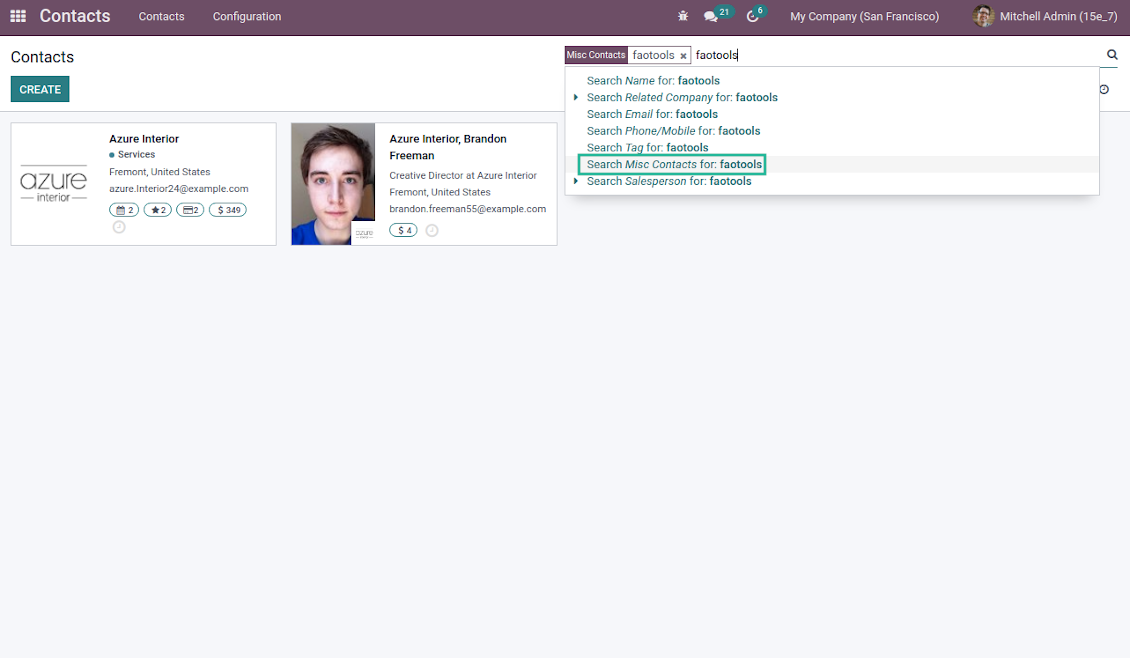The width and height of the screenshot is (1130, 658).
Task: Expand Search Salesperson suggestion arrow
Action: pos(576,181)
